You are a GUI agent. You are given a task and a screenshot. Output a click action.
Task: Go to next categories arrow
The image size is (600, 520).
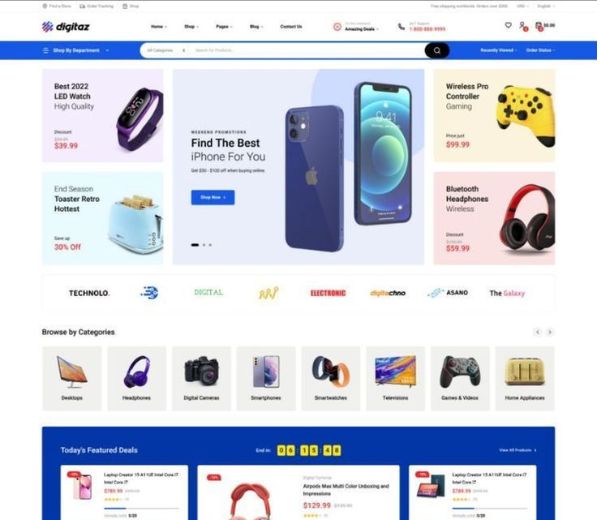(x=549, y=332)
